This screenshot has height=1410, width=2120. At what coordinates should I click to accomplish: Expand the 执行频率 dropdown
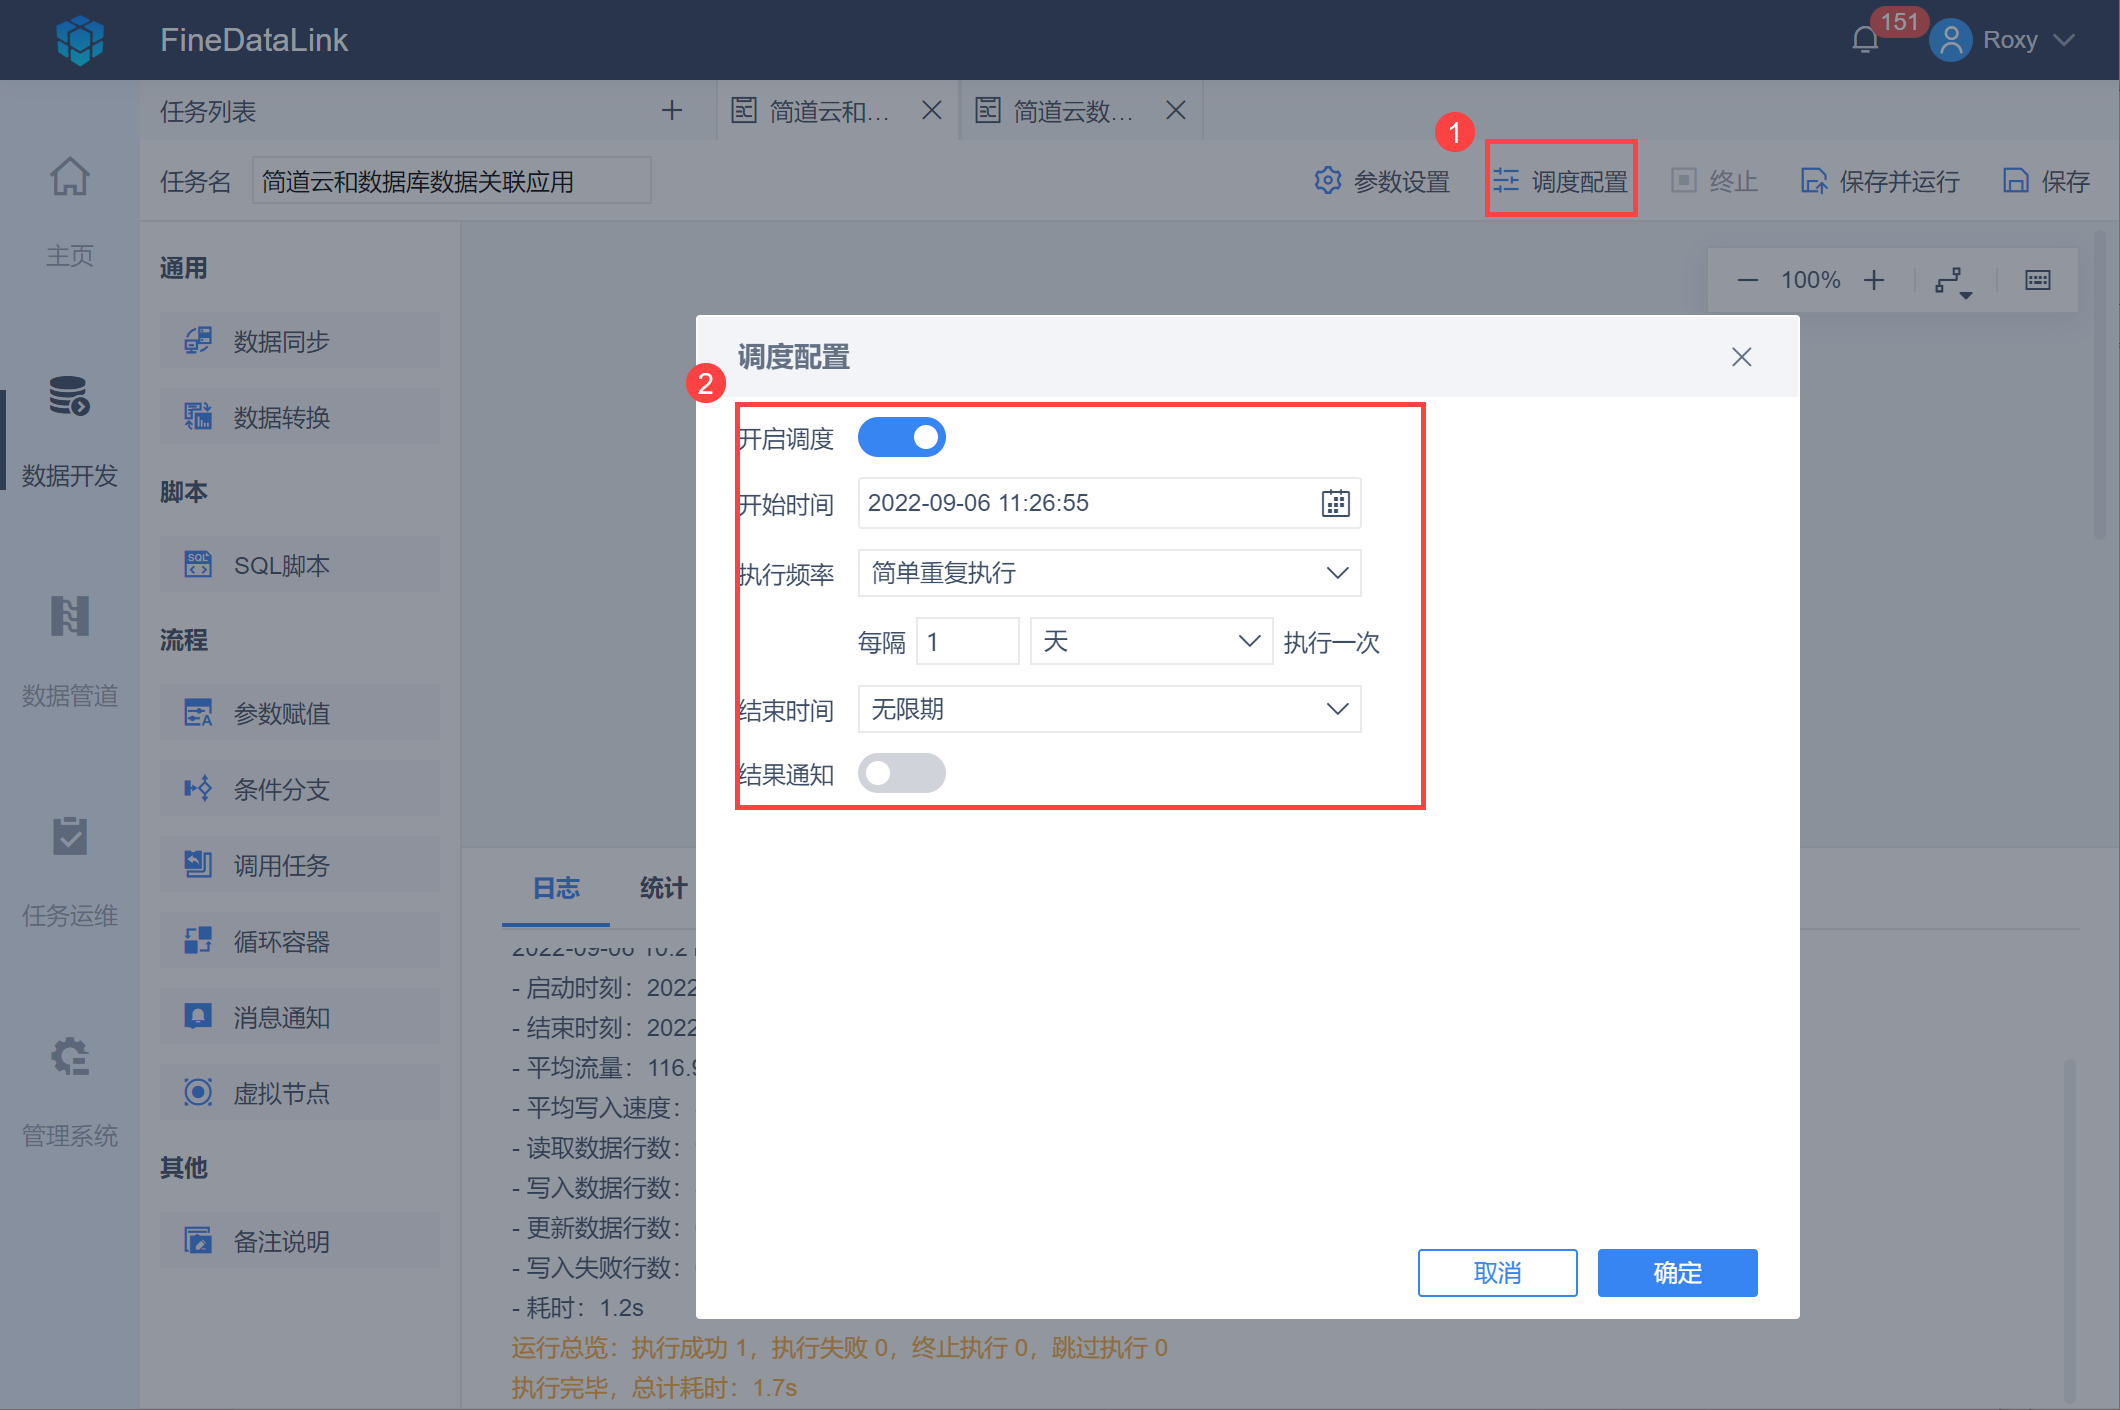pyautogui.click(x=1109, y=573)
